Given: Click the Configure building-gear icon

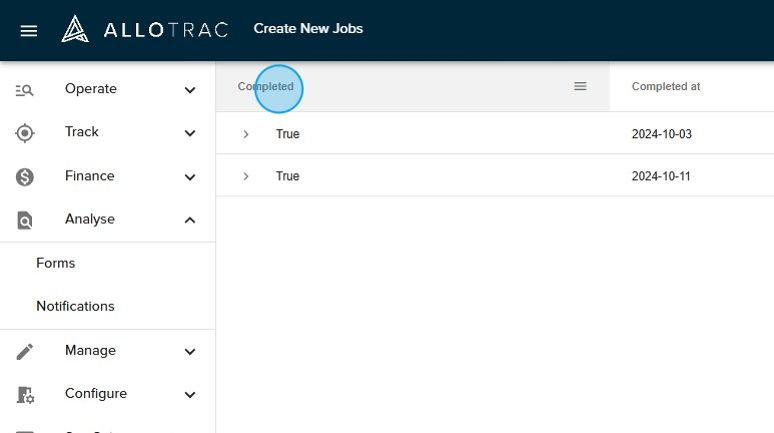Looking at the screenshot, I should (x=25, y=395).
